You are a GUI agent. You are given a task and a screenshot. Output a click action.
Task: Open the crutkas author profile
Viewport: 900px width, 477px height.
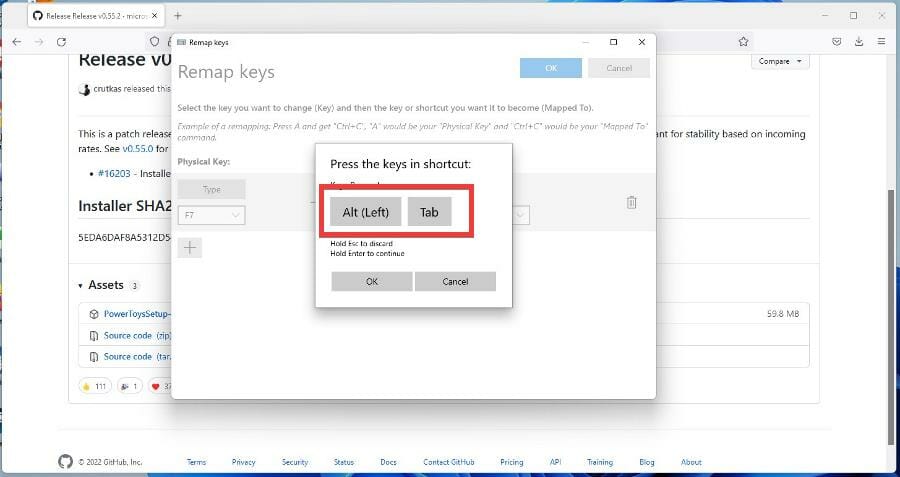click(x=107, y=89)
